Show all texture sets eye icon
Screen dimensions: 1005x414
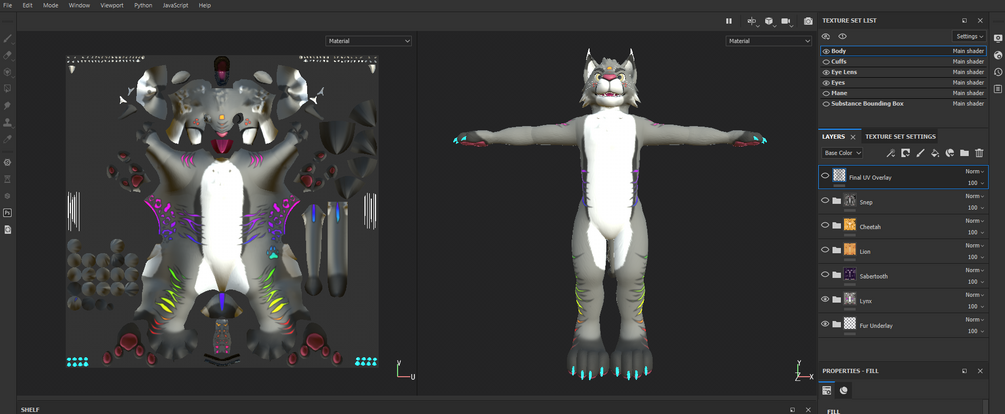pyautogui.click(x=842, y=37)
